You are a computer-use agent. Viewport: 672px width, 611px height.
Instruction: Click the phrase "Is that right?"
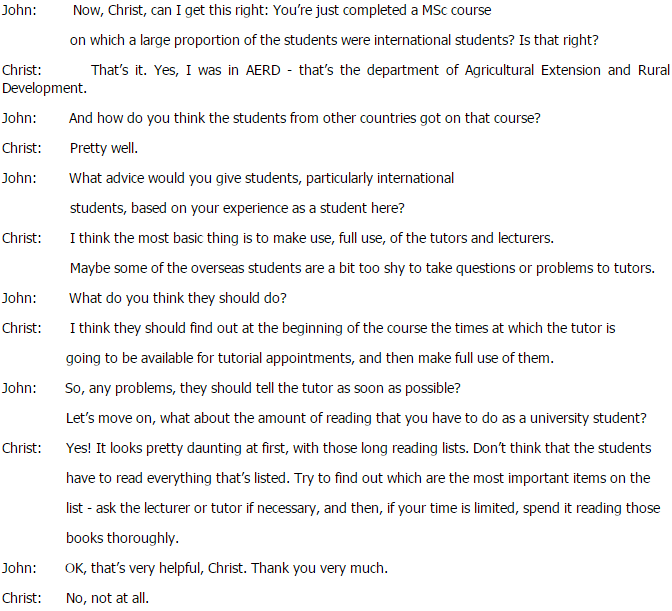558,40
